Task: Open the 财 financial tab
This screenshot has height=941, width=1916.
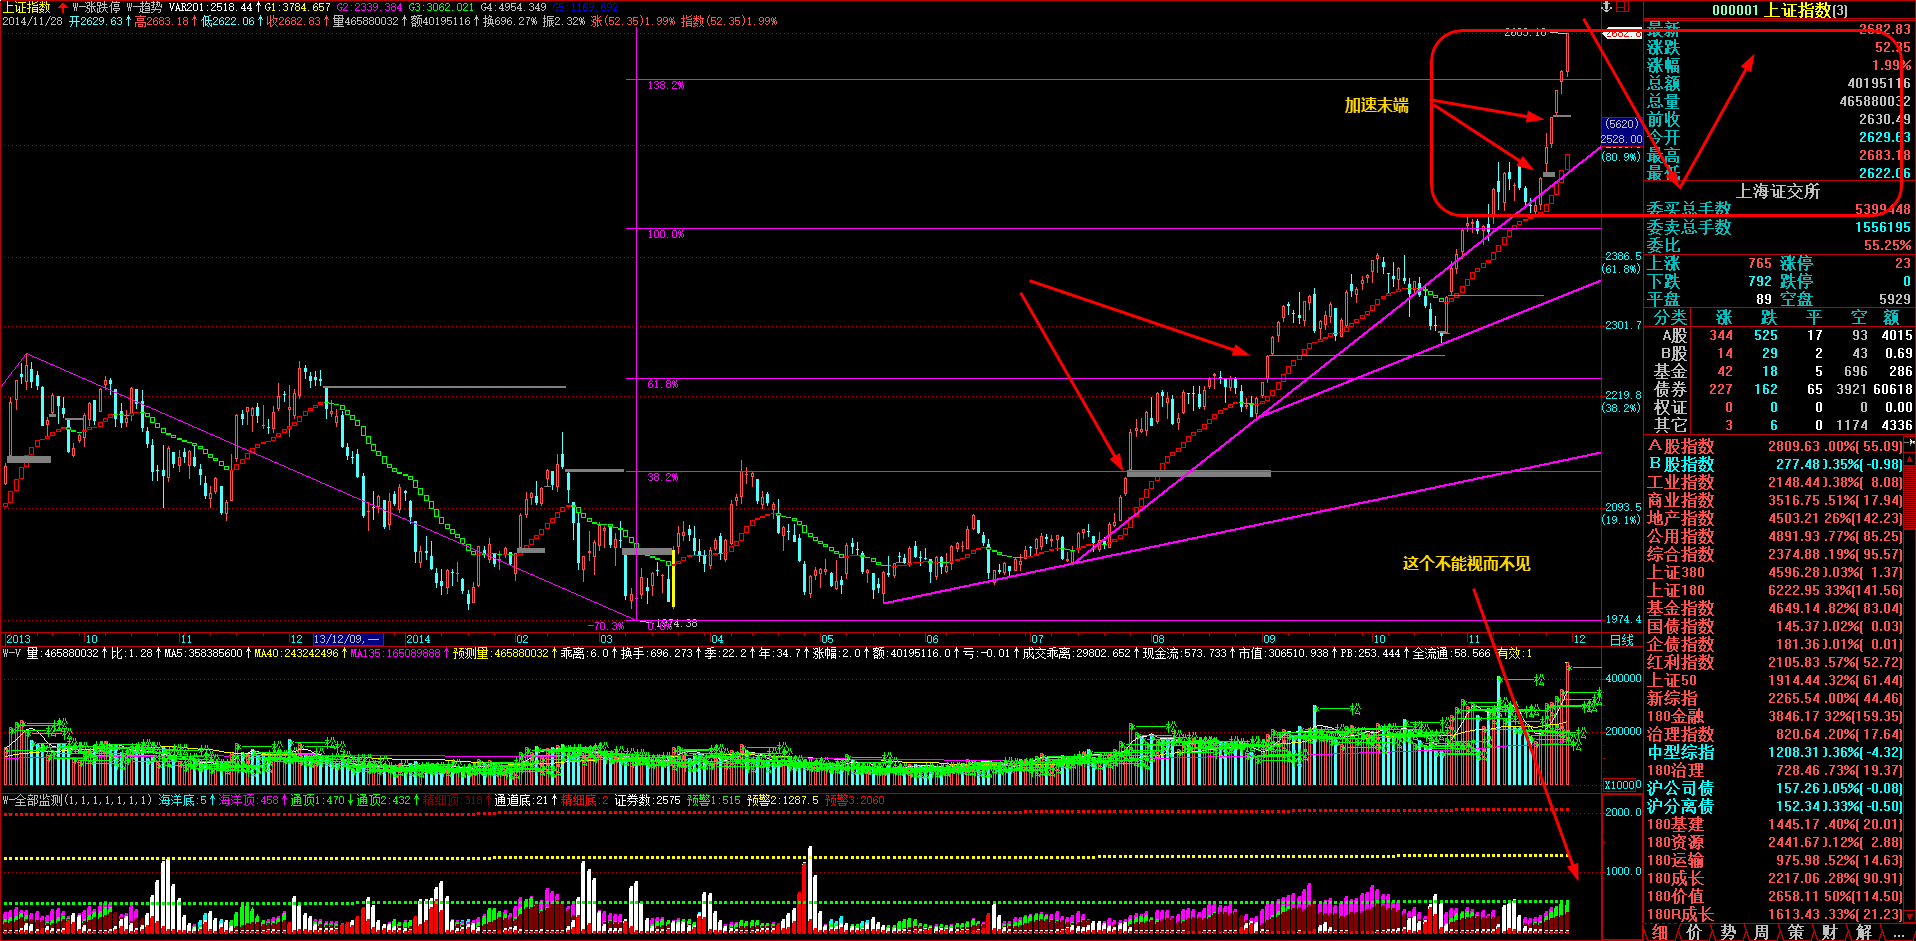Action: tap(1830, 932)
